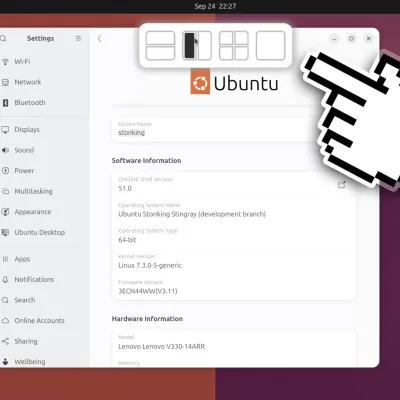The width and height of the screenshot is (400, 400).
Task: Select Sharing in the sidebar
Action: click(x=40, y=341)
